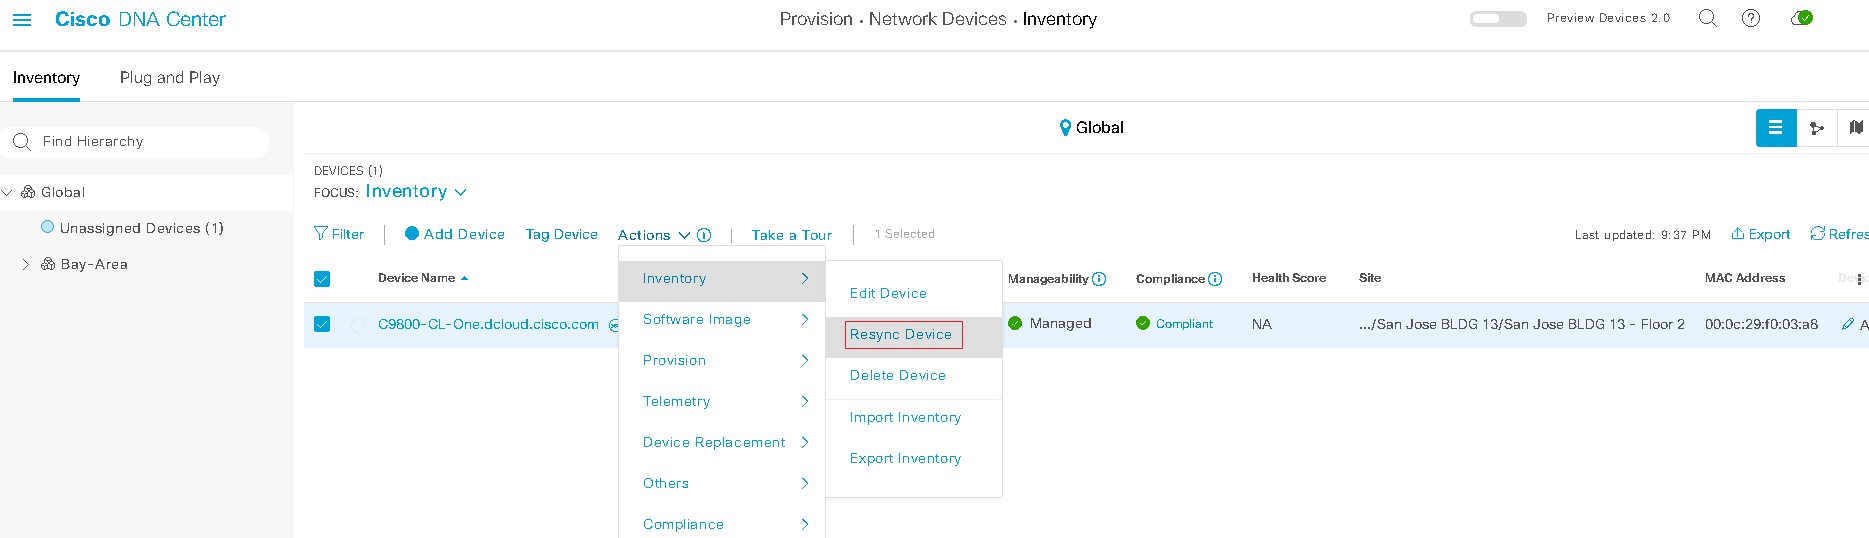The image size is (1869, 538).
Task: Click MAC address 00:0c:29:f0:03:a8 cell
Action: [x=1761, y=324]
